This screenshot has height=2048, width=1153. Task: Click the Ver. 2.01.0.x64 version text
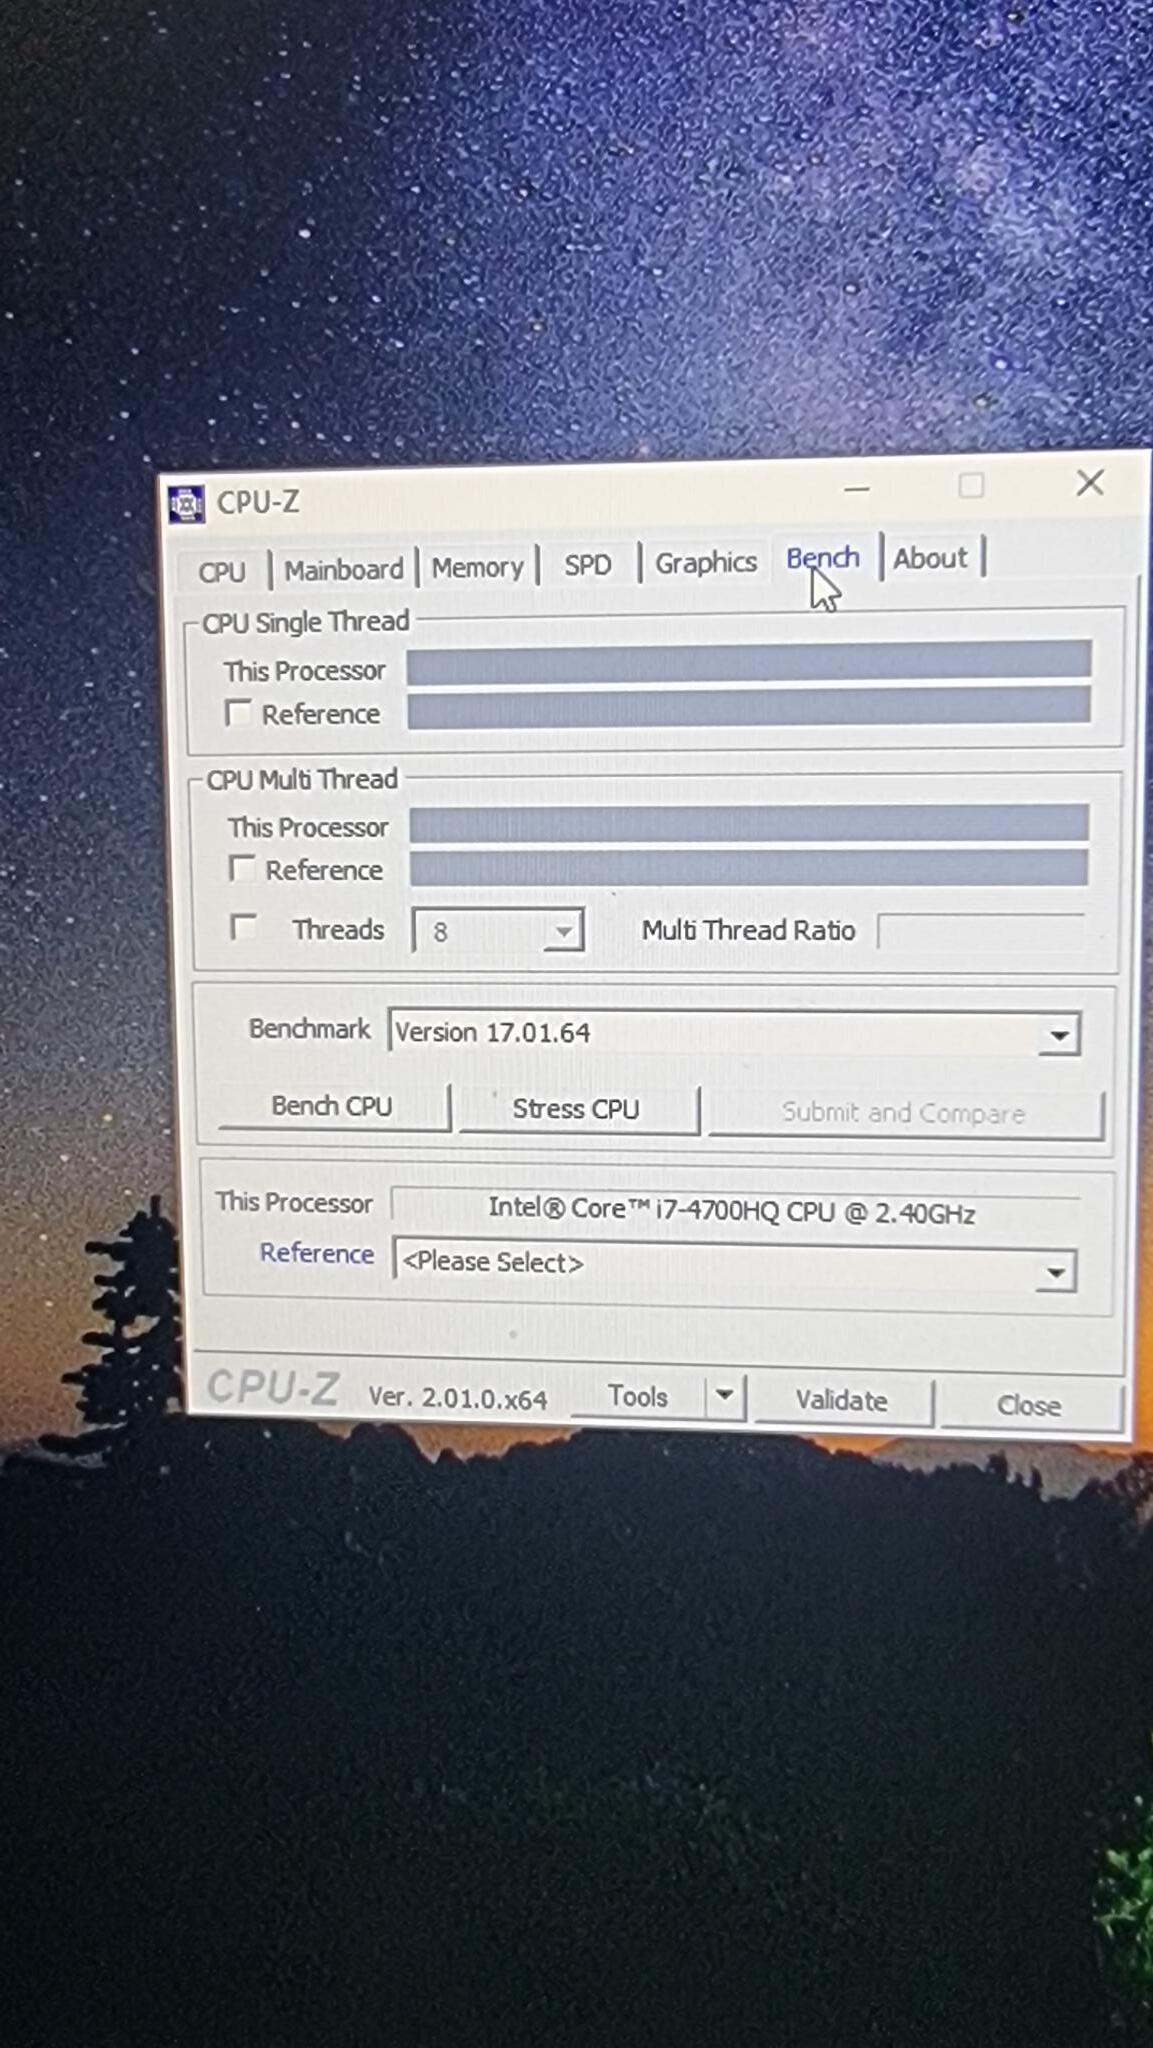pyautogui.click(x=458, y=1398)
